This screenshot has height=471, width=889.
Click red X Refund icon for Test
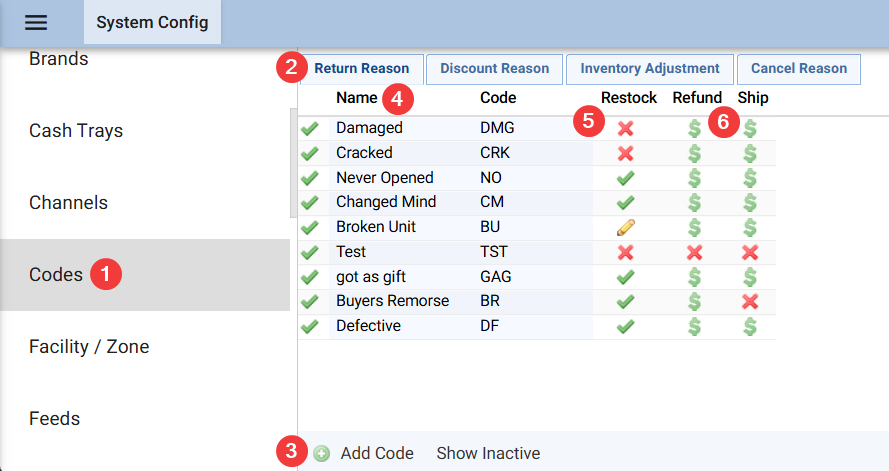click(694, 252)
